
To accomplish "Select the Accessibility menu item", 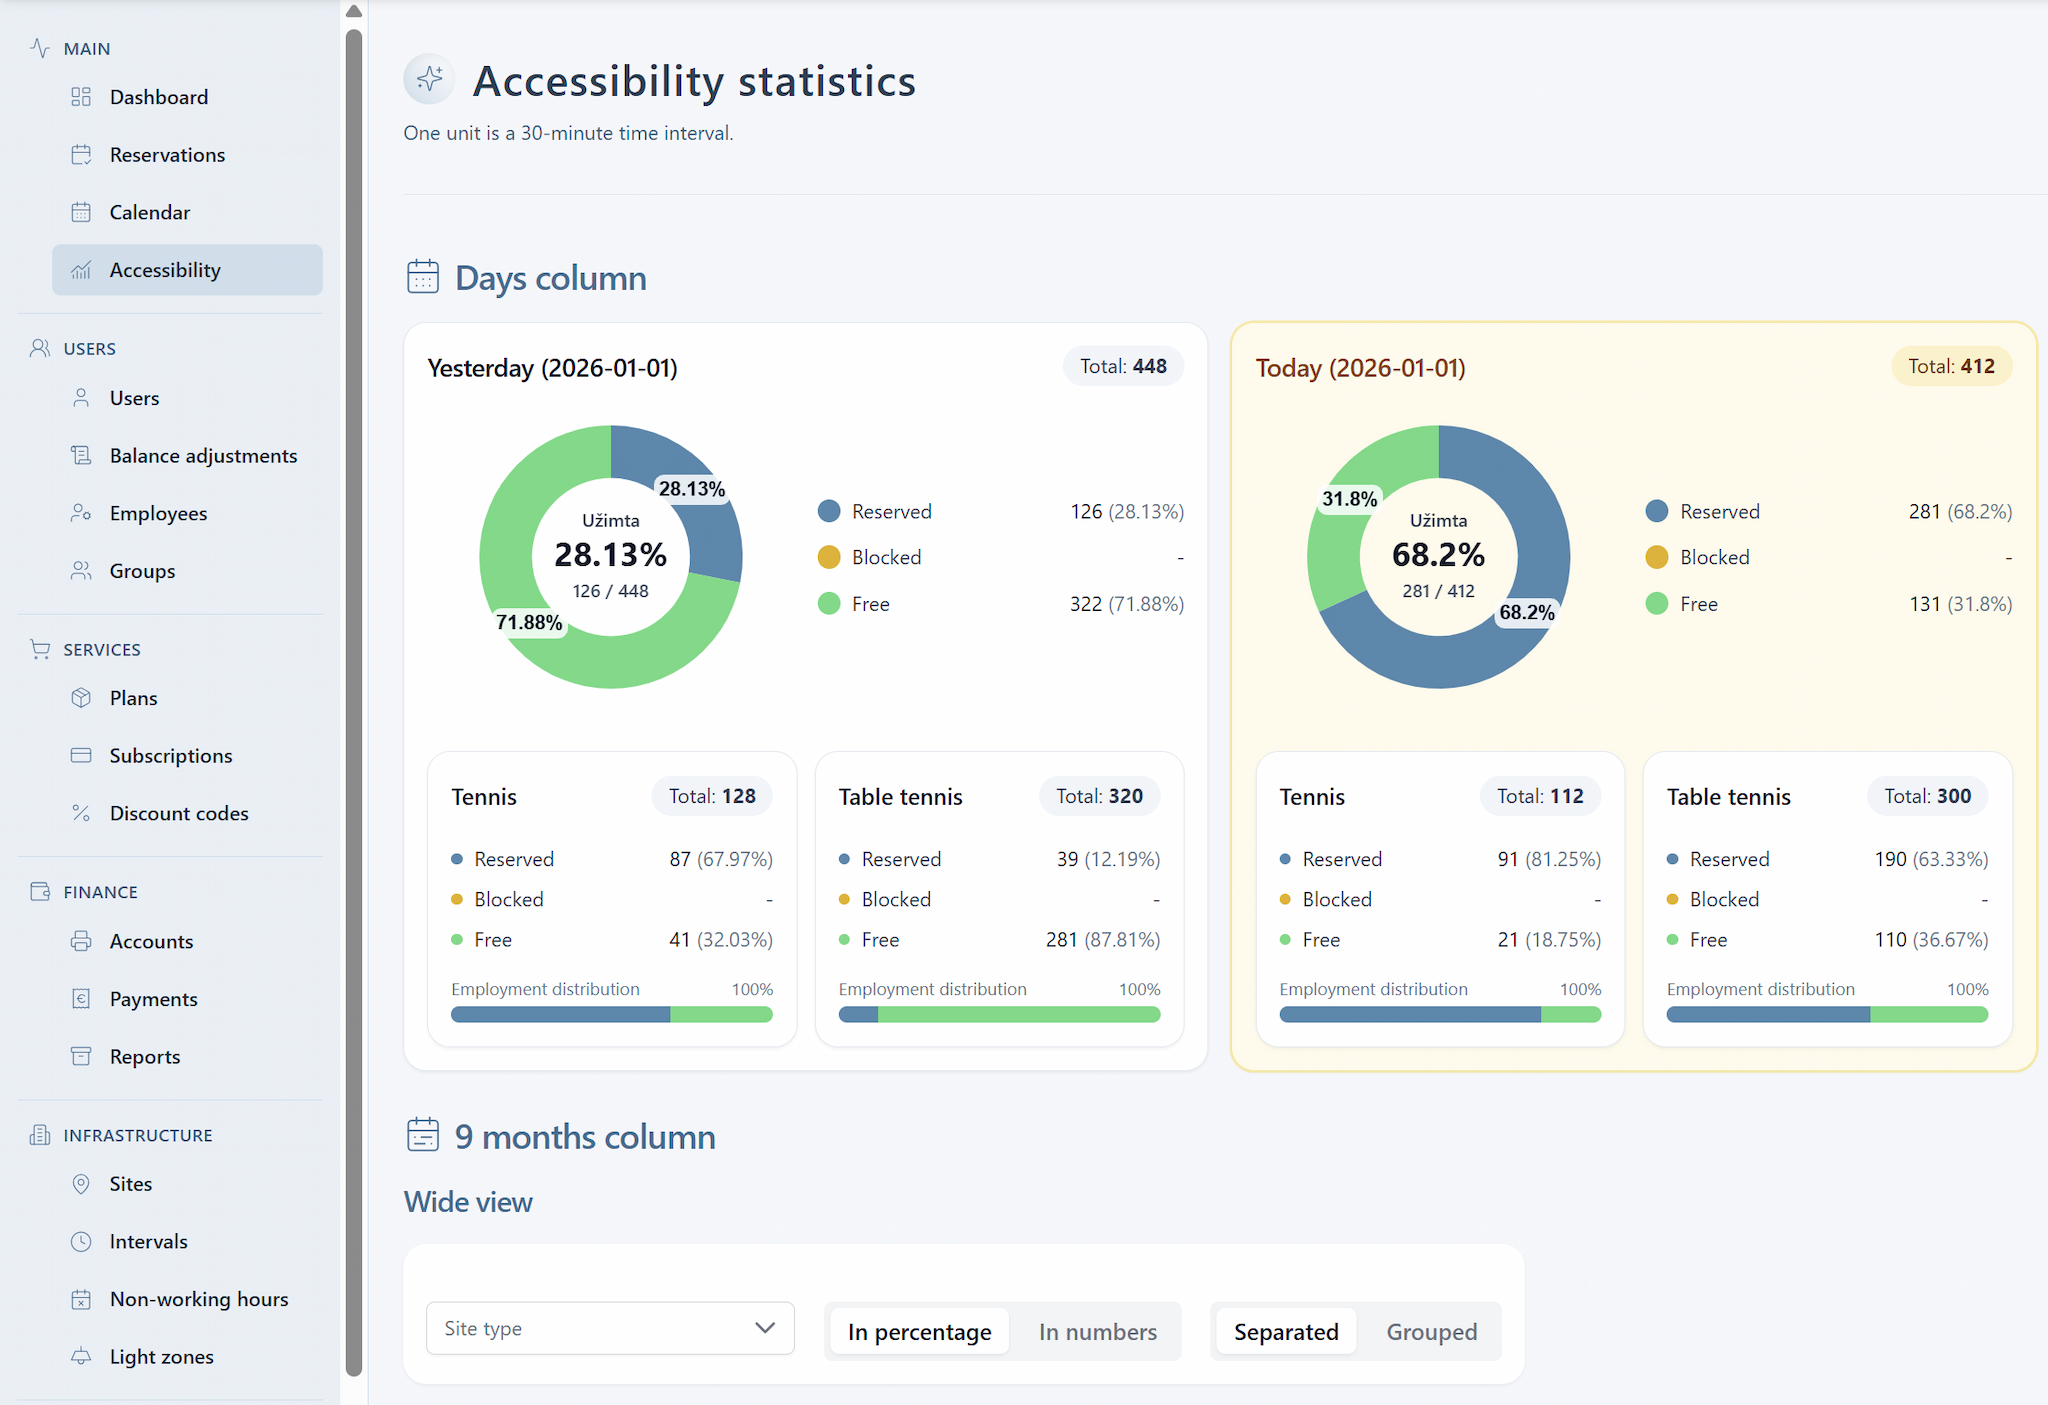I will 187,270.
